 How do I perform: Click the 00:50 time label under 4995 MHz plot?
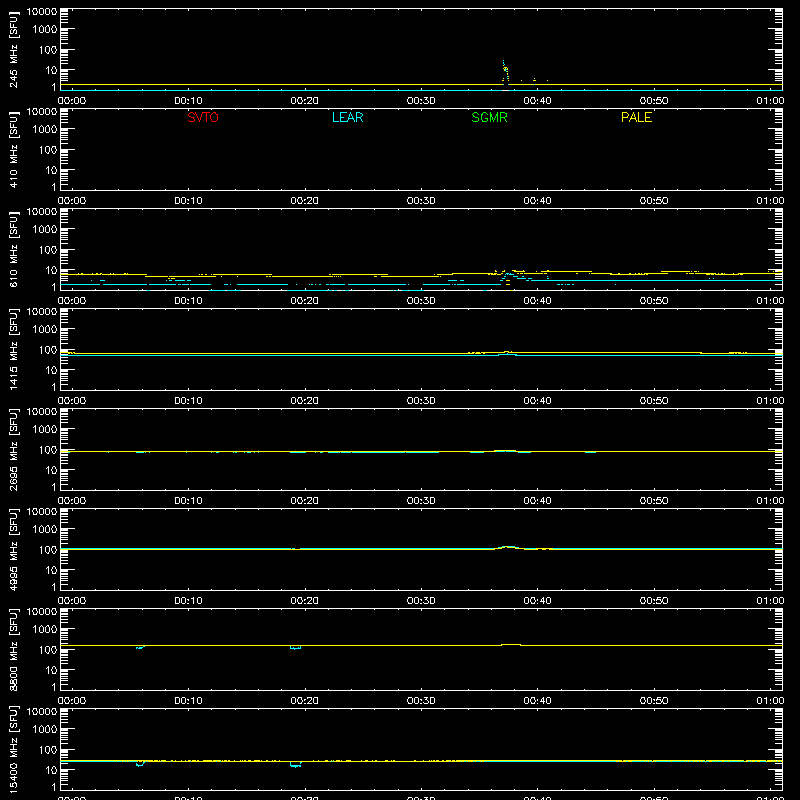[x=654, y=601]
